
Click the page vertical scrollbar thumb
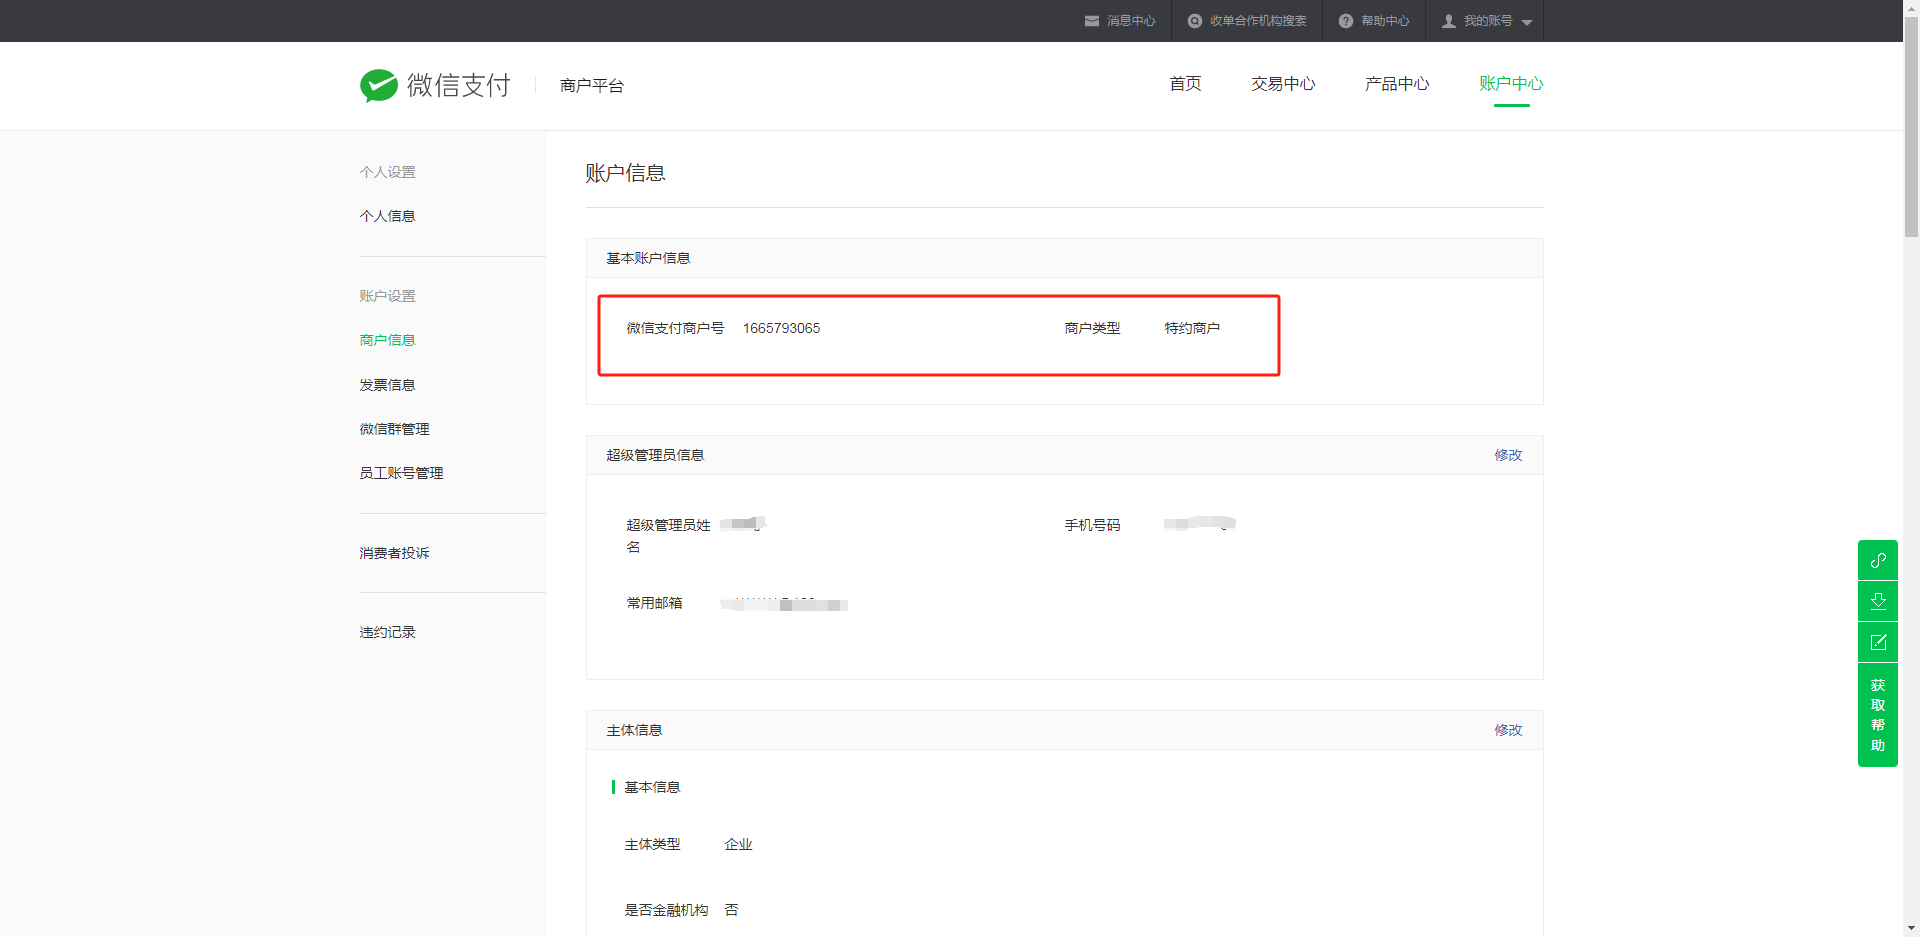[1911, 125]
